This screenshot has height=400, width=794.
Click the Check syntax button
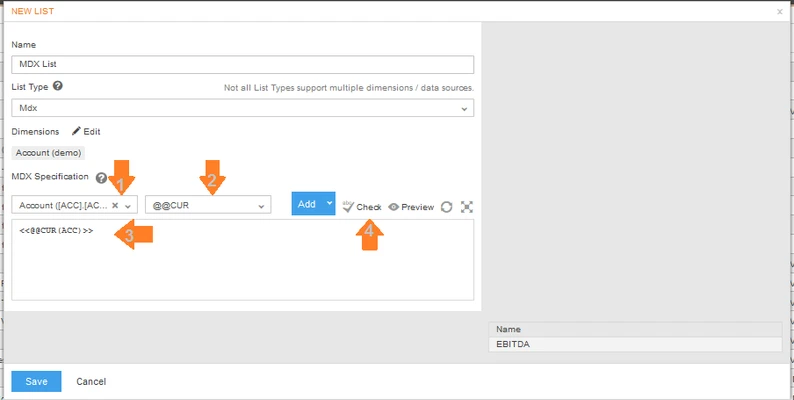tap(362, 207)
